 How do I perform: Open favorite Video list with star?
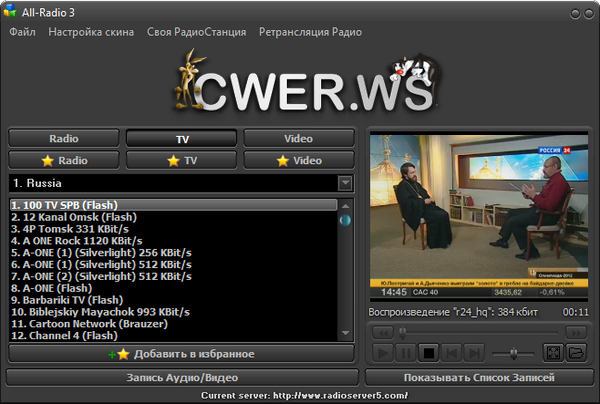pyautogui.click(x=299, y=160)
